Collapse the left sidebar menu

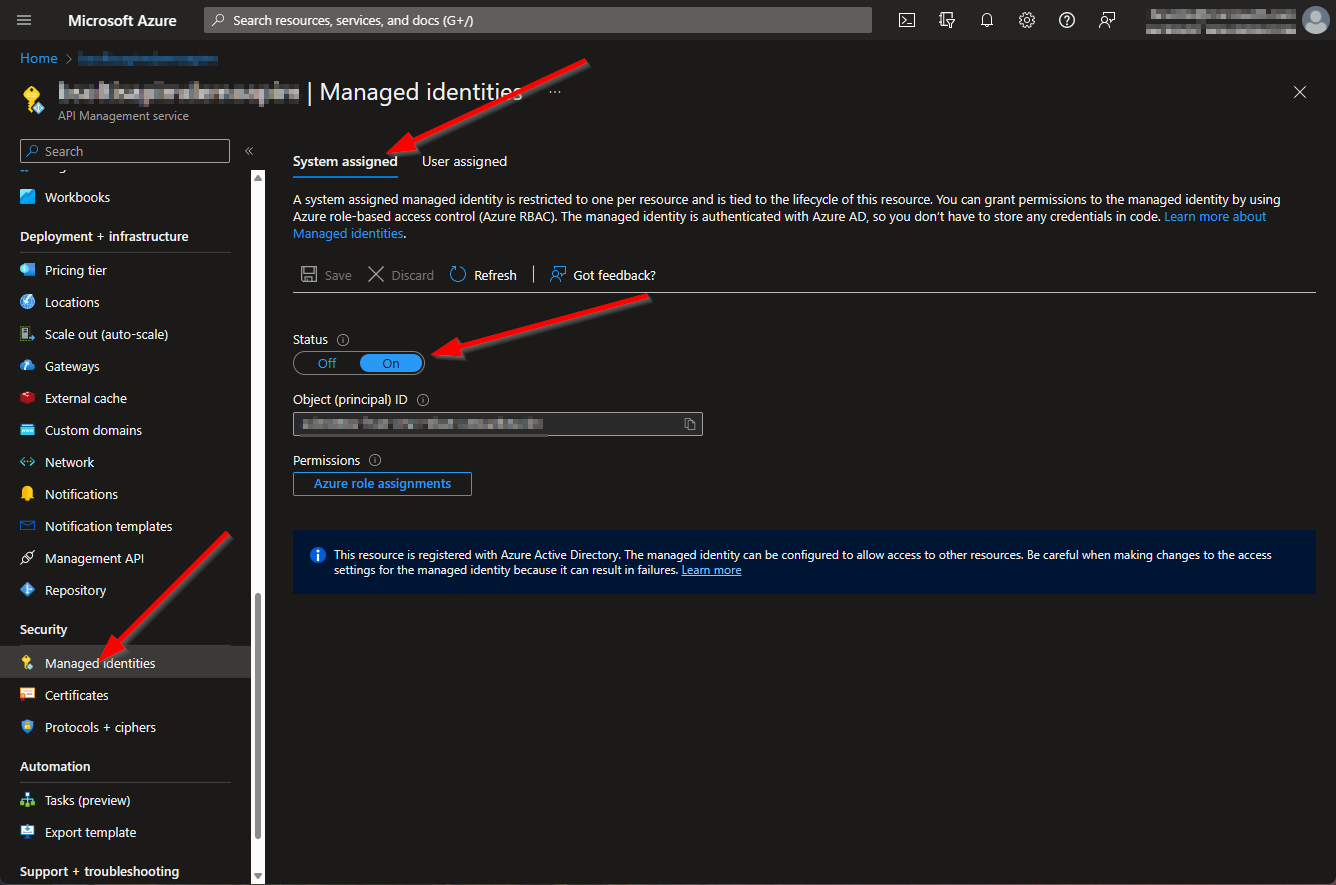(249, 151)
